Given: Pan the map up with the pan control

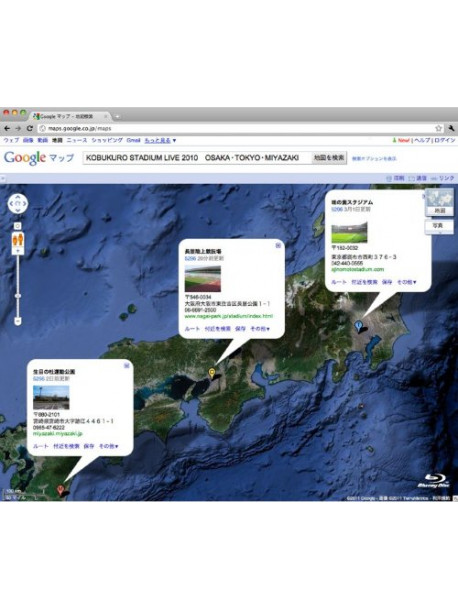Looking at the screenshot, I should pos(18,197).
